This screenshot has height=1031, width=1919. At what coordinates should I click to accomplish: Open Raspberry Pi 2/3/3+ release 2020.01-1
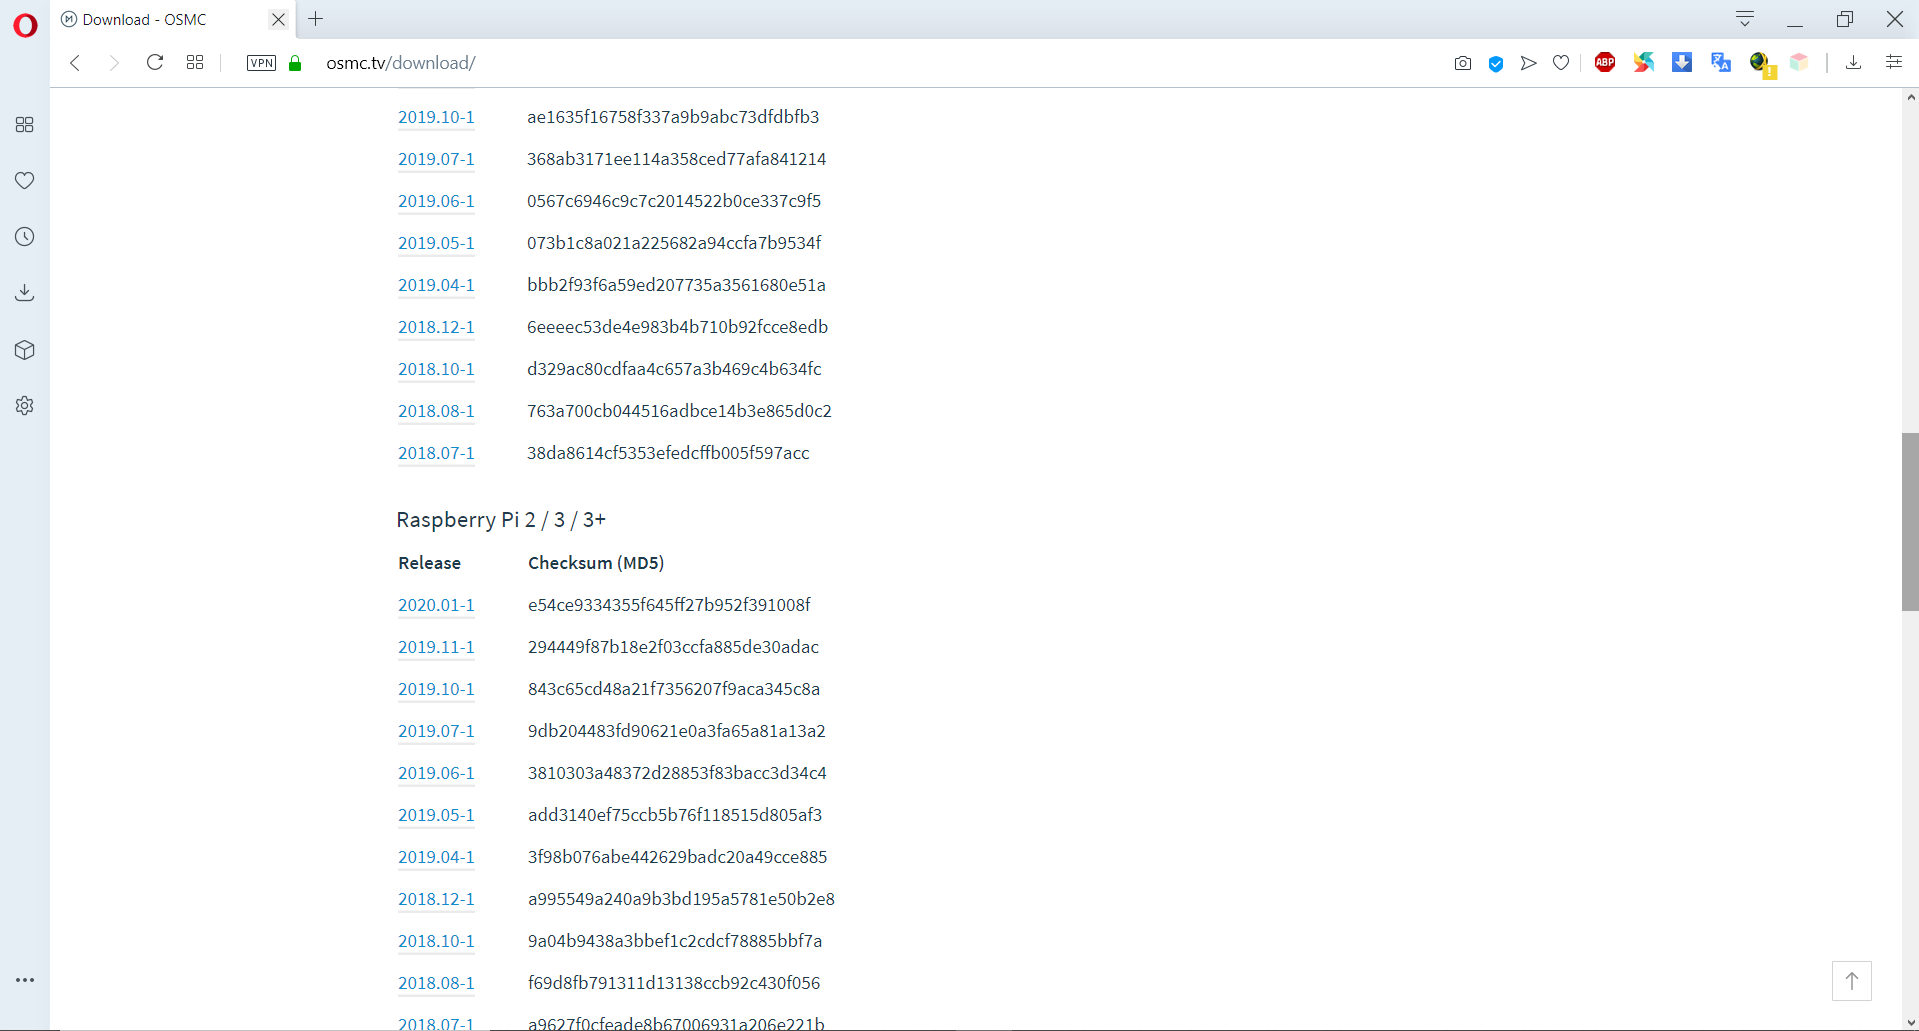tap(436, 605)
